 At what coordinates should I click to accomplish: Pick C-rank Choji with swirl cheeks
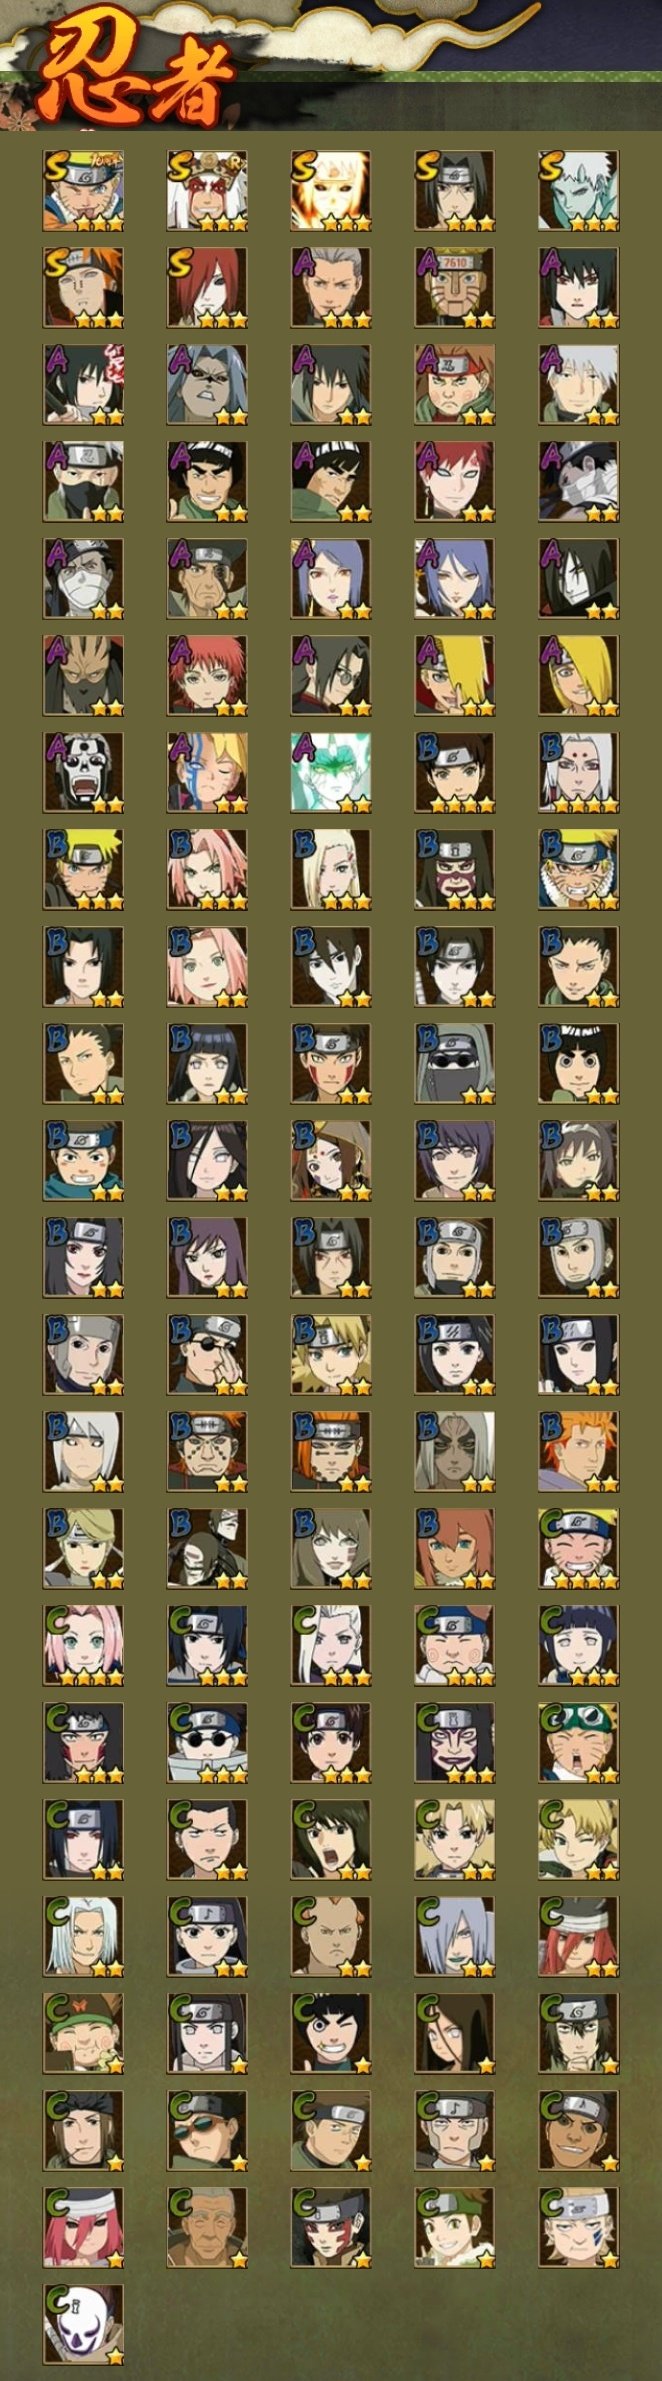455,1645
